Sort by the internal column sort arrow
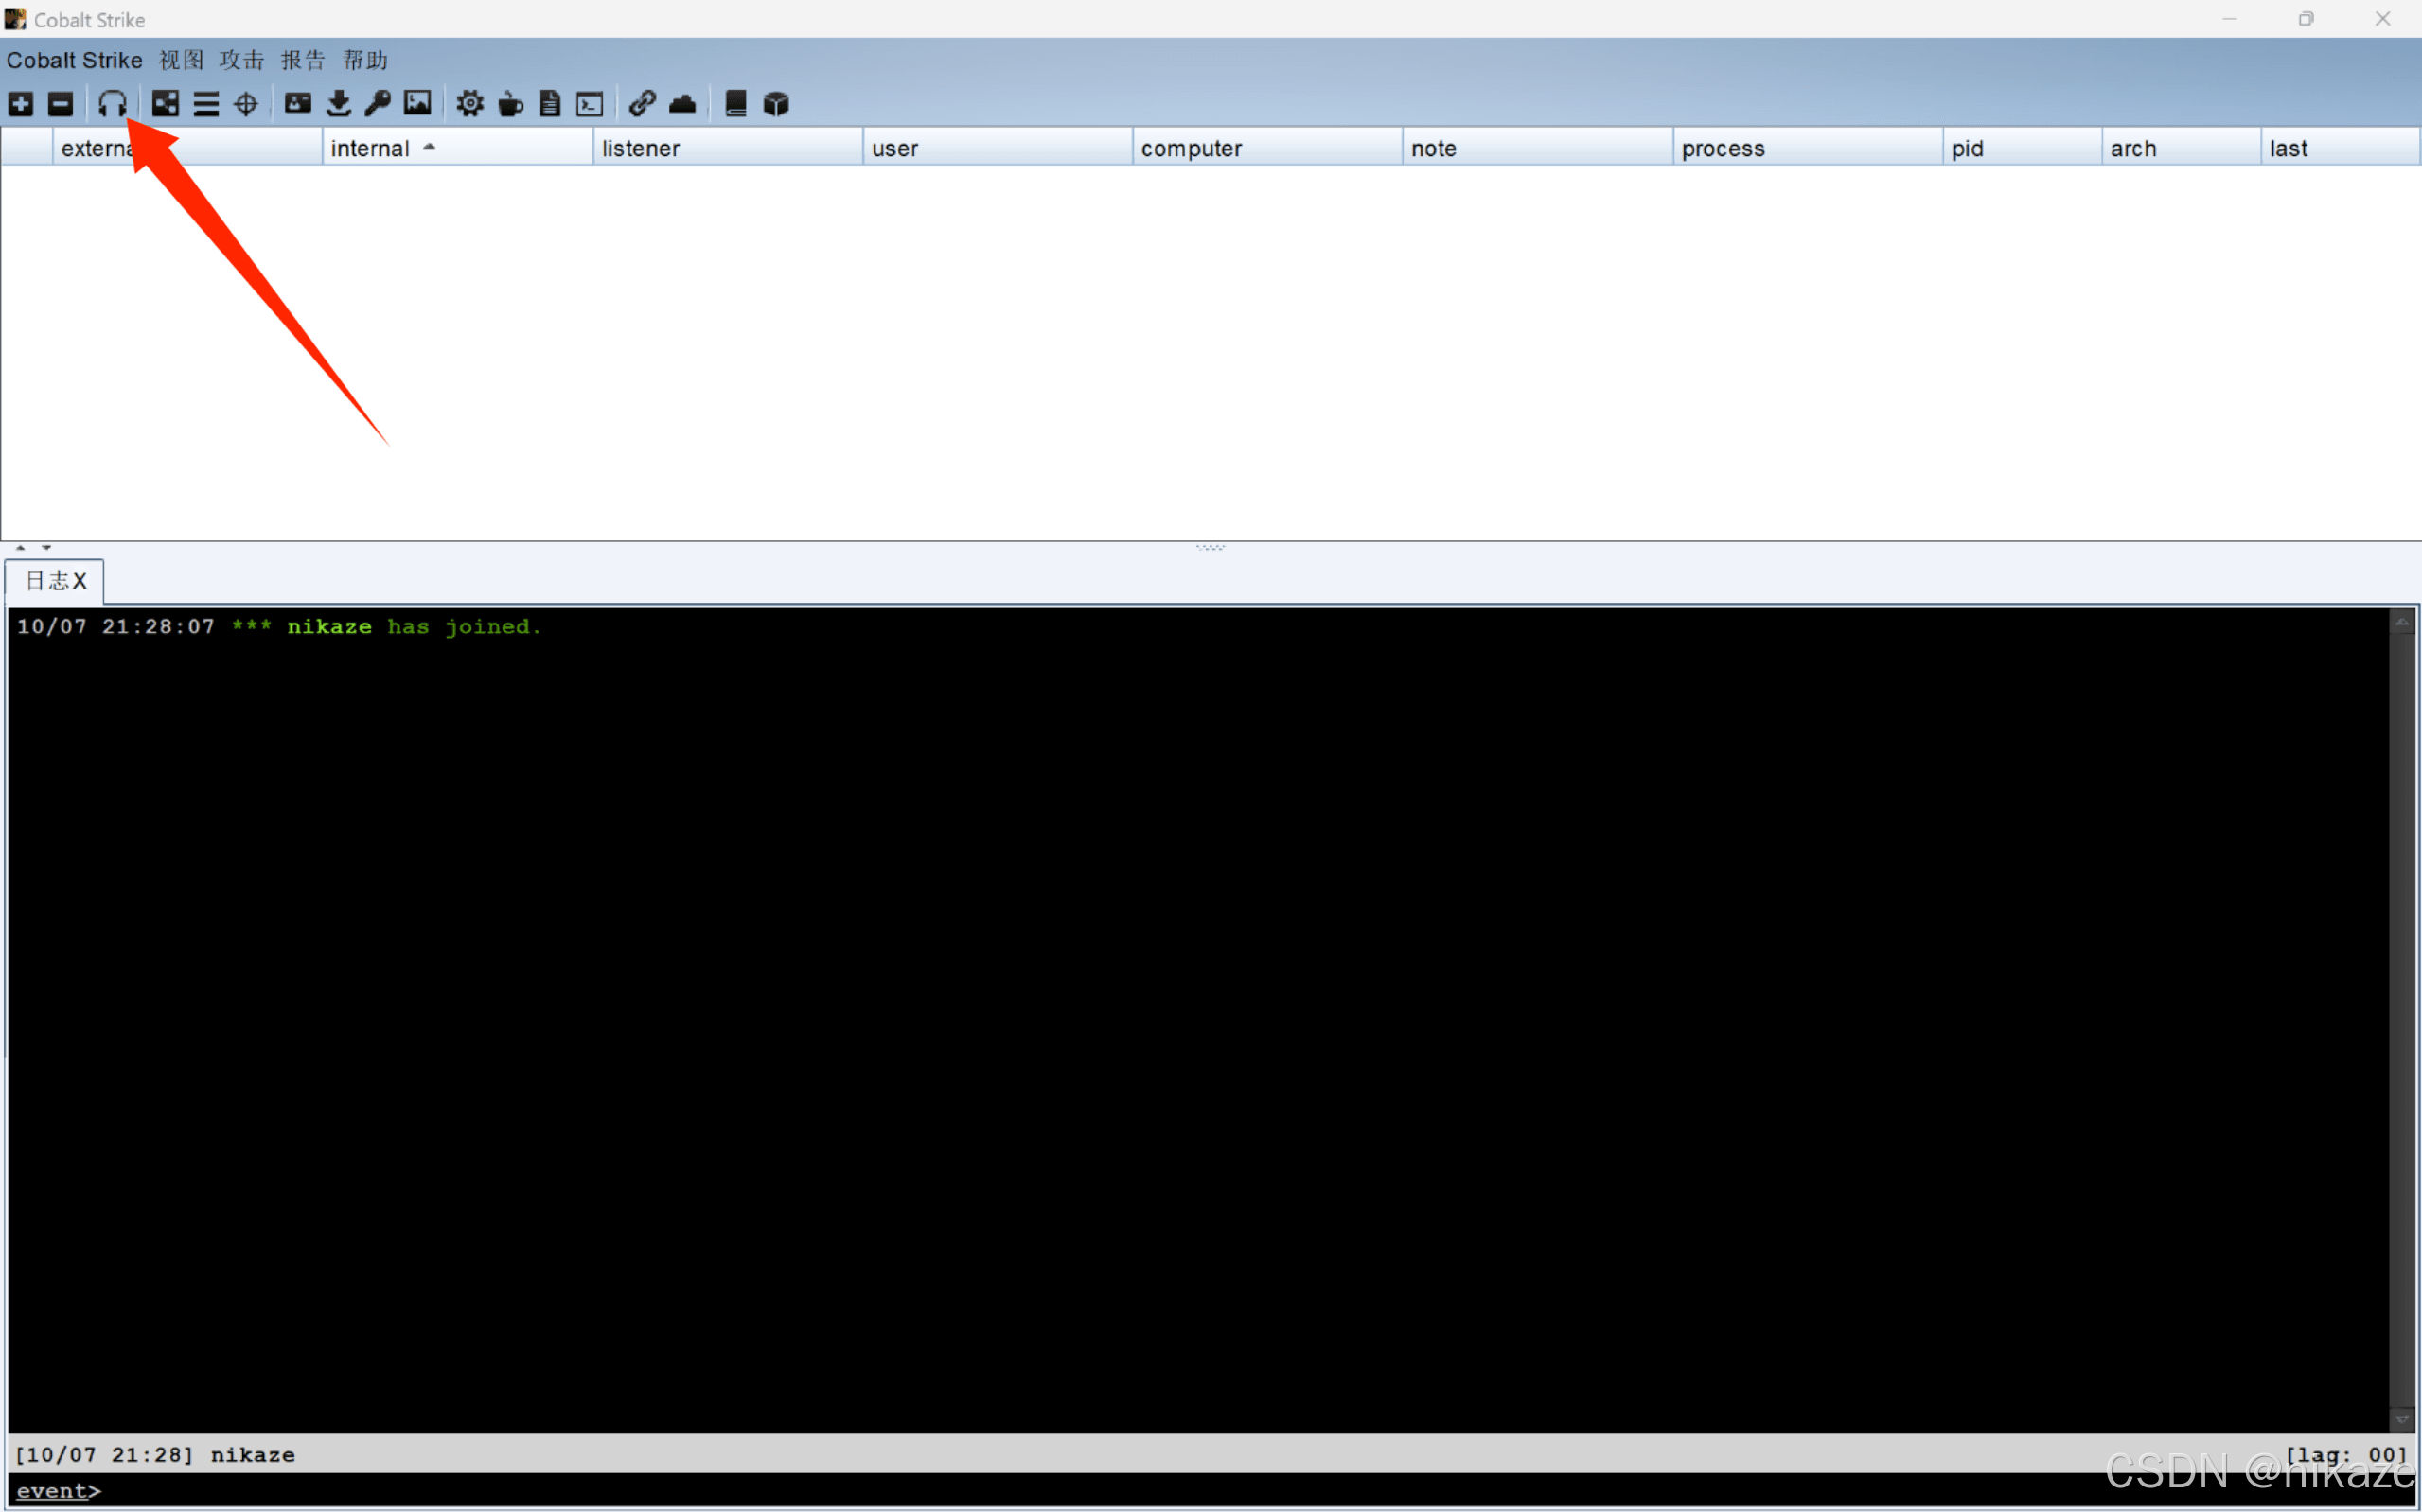Screen dimensions: 2422x1512 [x=429, y=147]
